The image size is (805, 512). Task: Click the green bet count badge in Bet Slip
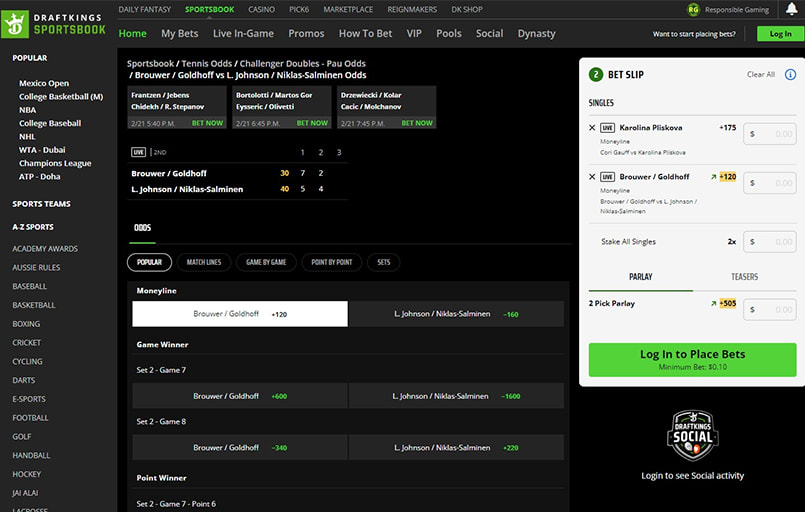596,74
